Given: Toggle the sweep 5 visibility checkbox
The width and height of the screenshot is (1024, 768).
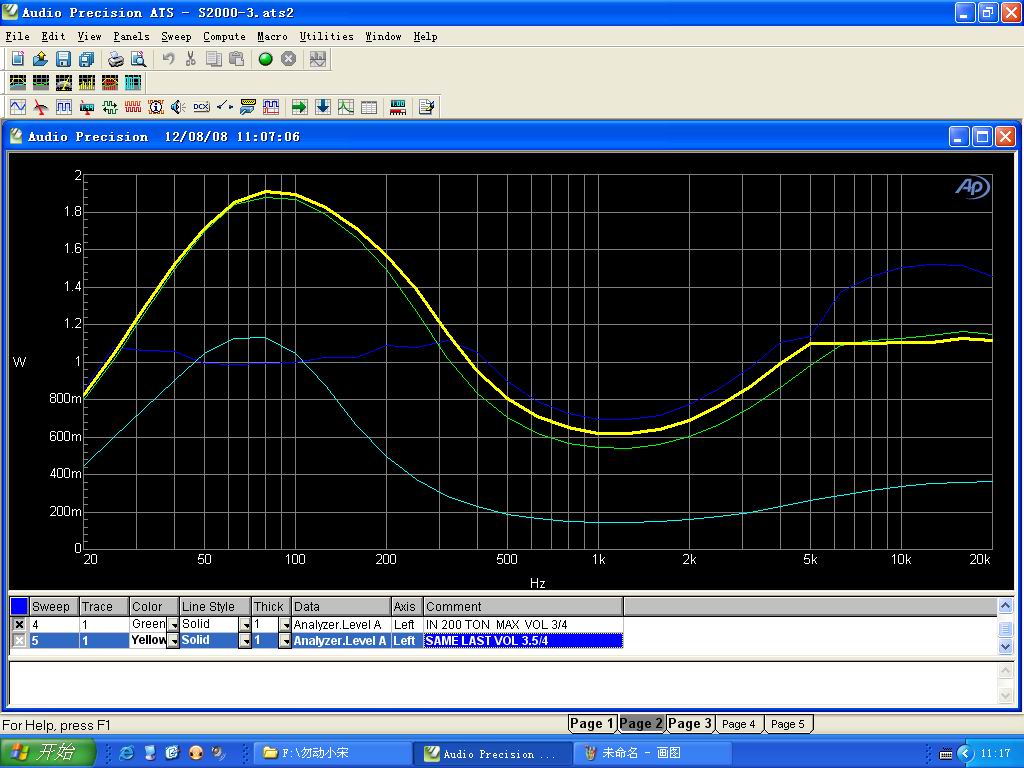Looking at the screenshot, I should 19,640.
